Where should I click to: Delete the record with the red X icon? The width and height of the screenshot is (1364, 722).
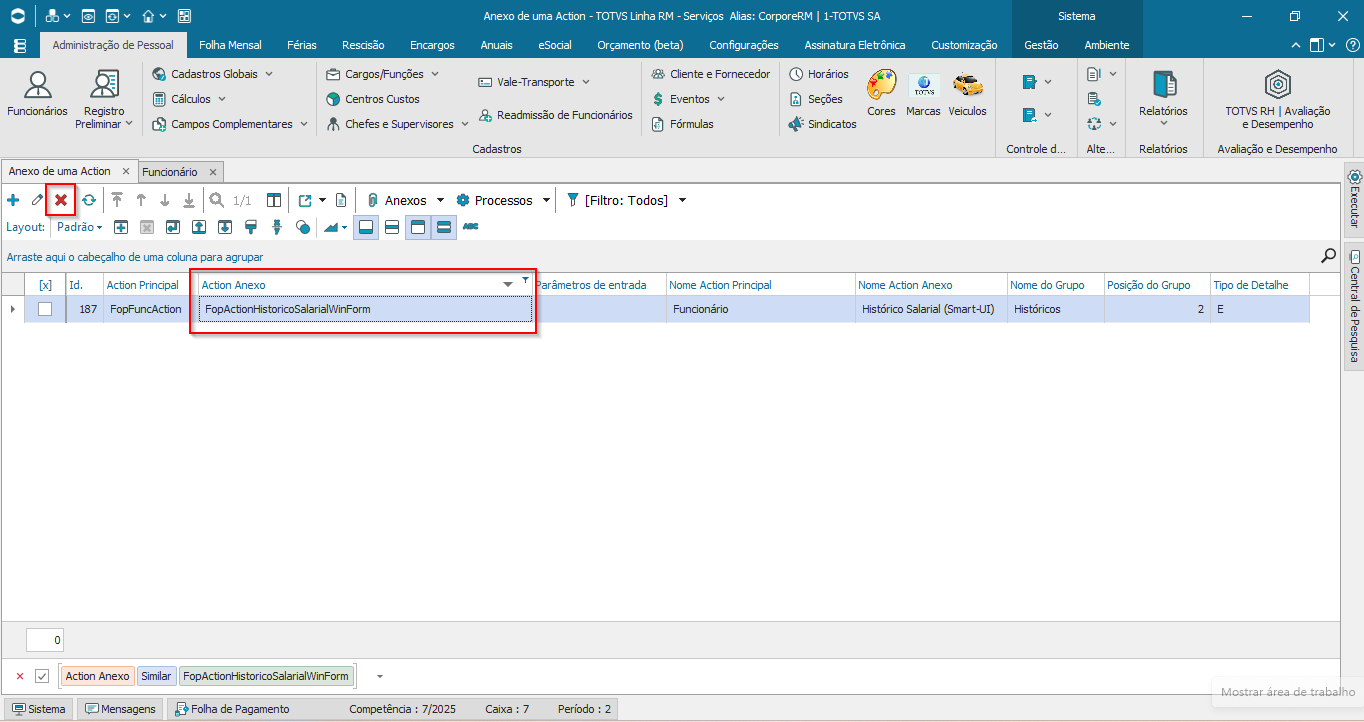(61, 200)
